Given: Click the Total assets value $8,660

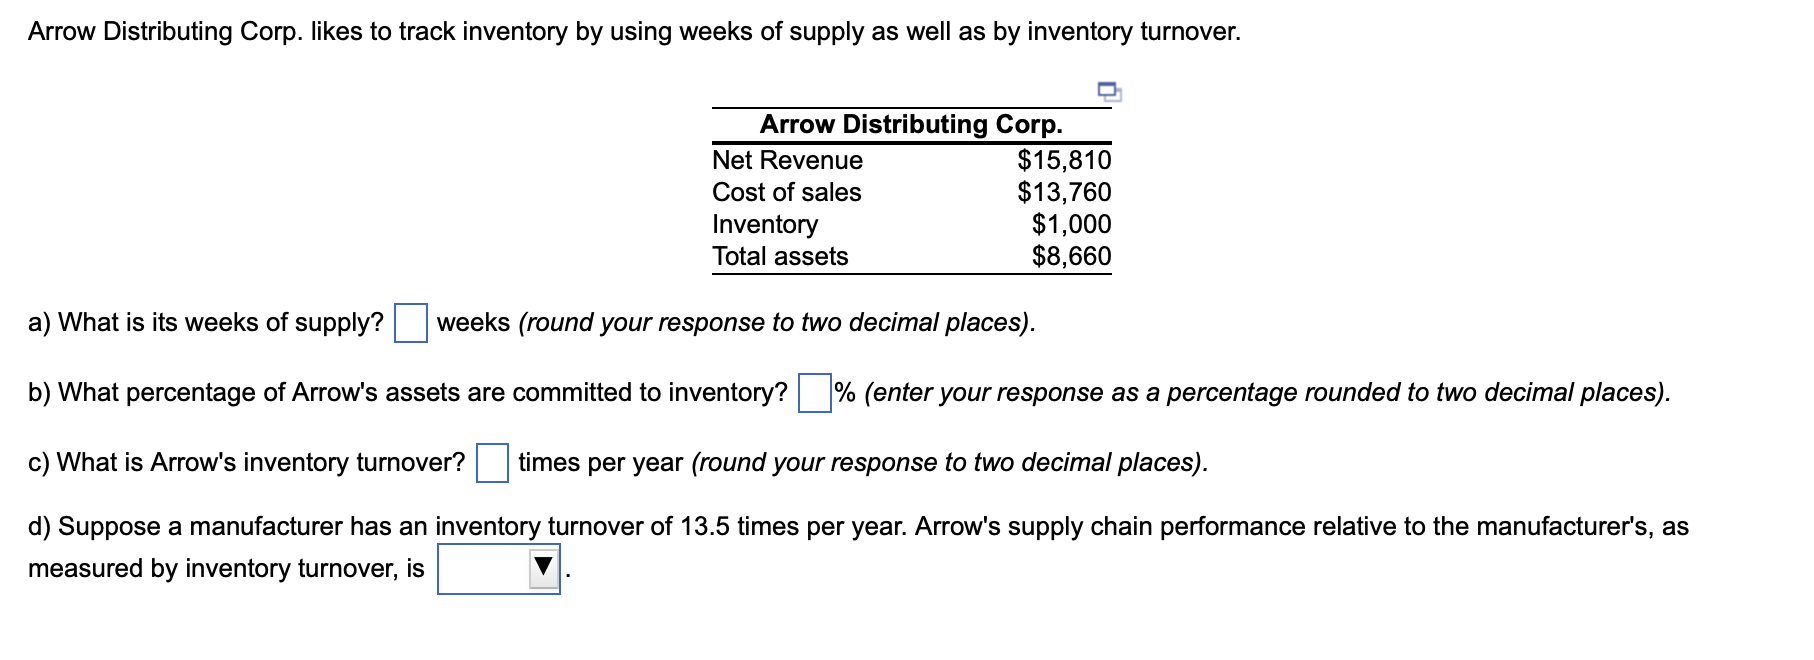Looking at the screenshot, I should click(x=1070, y=256).
